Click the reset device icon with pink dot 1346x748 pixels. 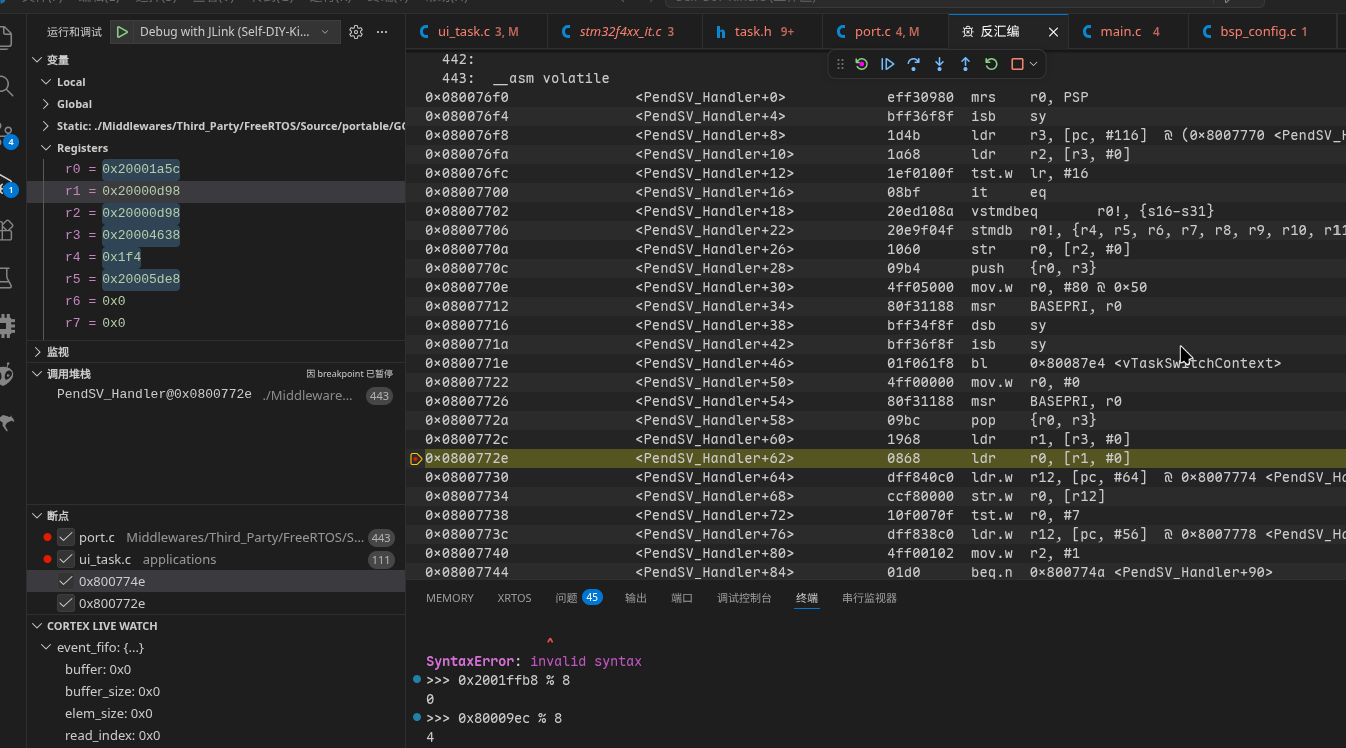[x=861, y=64]
